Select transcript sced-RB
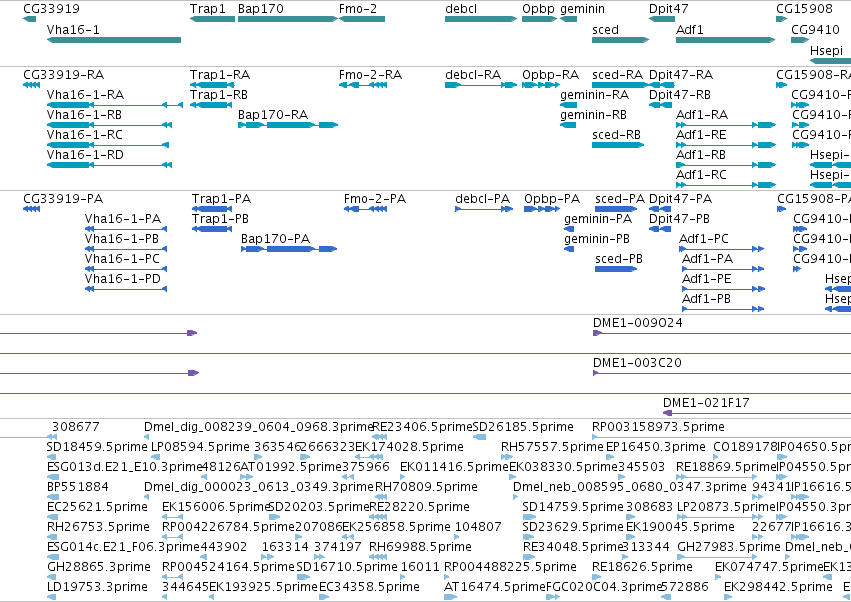The width and height of the screenshot is (851, 602). (618, 145)
